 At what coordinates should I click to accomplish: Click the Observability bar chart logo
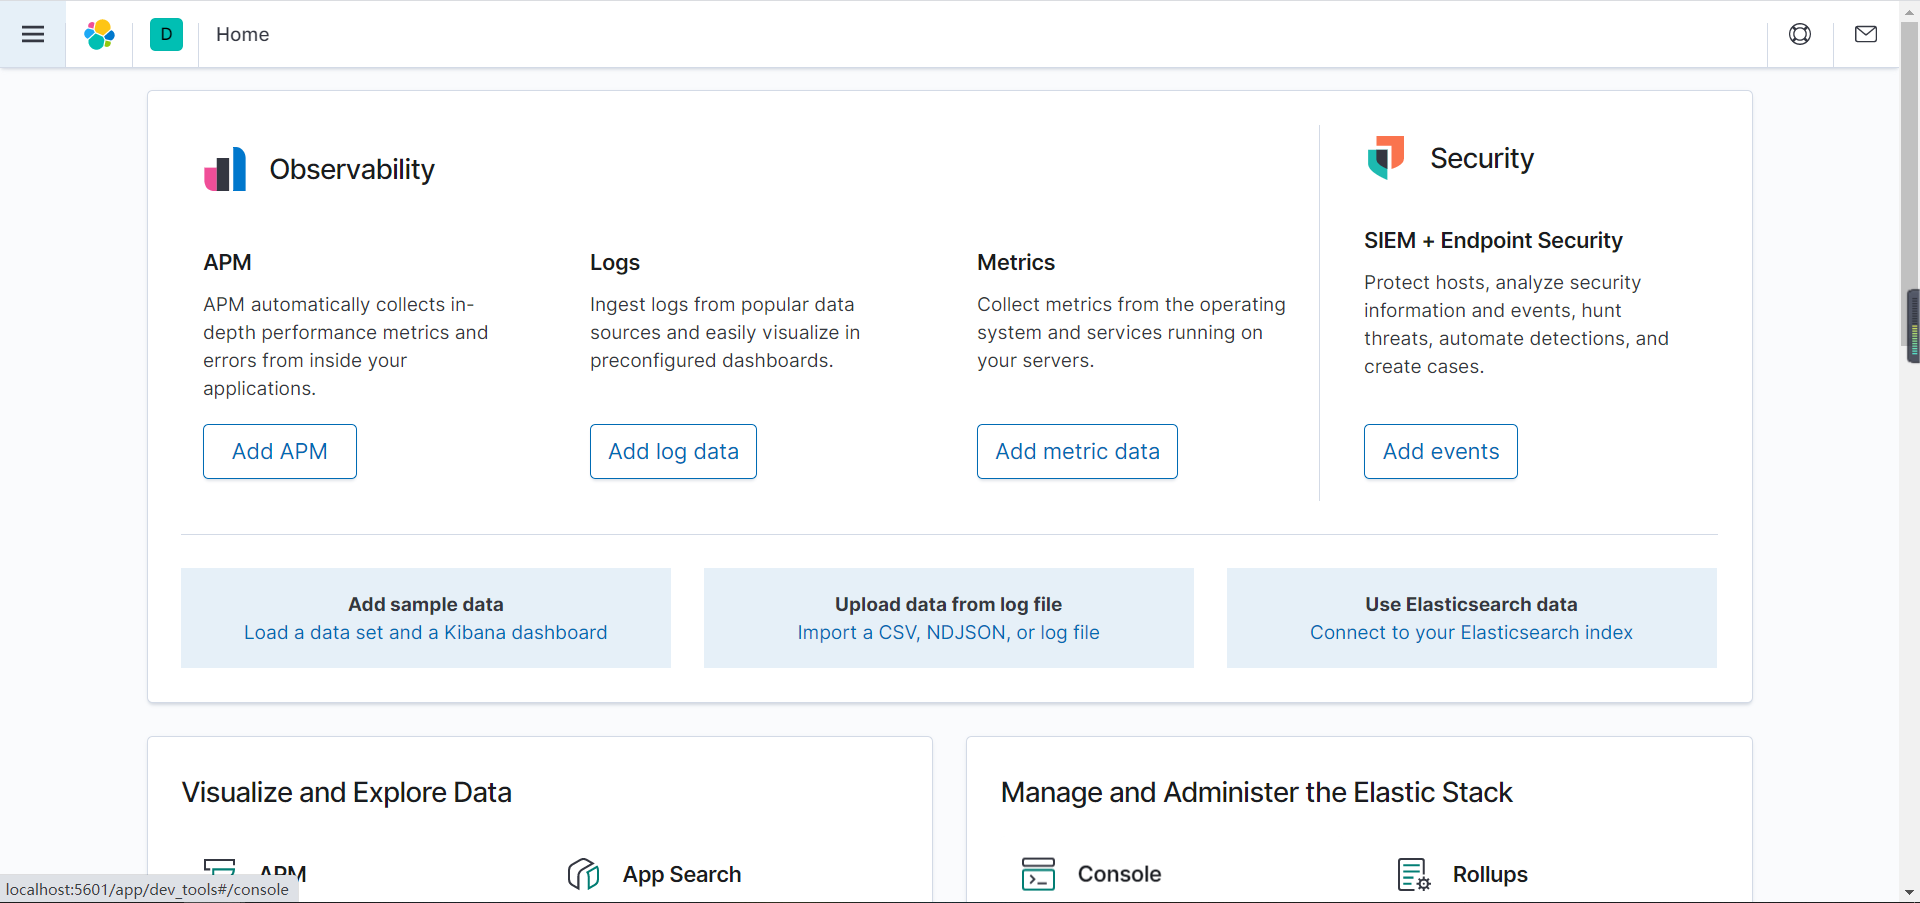(x=225, y=169)
